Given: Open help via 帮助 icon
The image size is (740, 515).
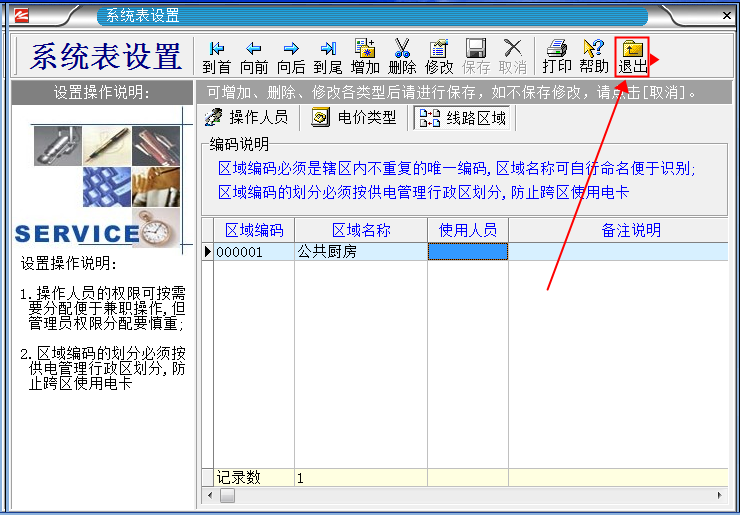Looking at the screenshot, I should click(594, 56).
